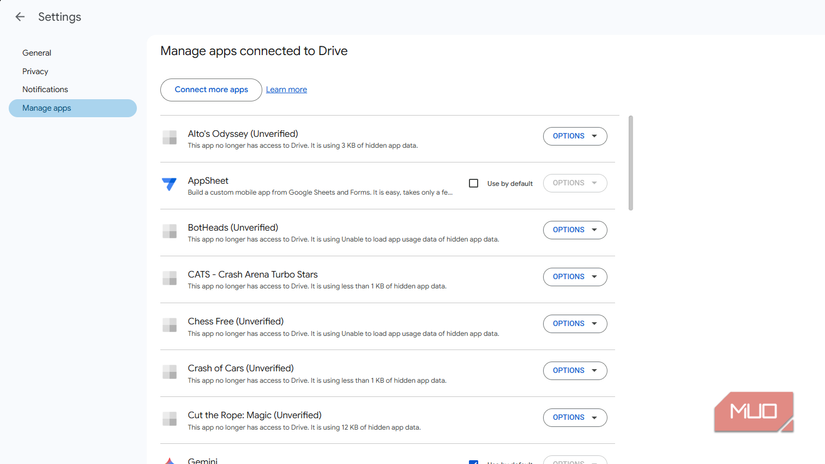
Task: Click Cut the Rope: Magic placeholder icon
Action: pyautogui.click(x=169, y=419)
